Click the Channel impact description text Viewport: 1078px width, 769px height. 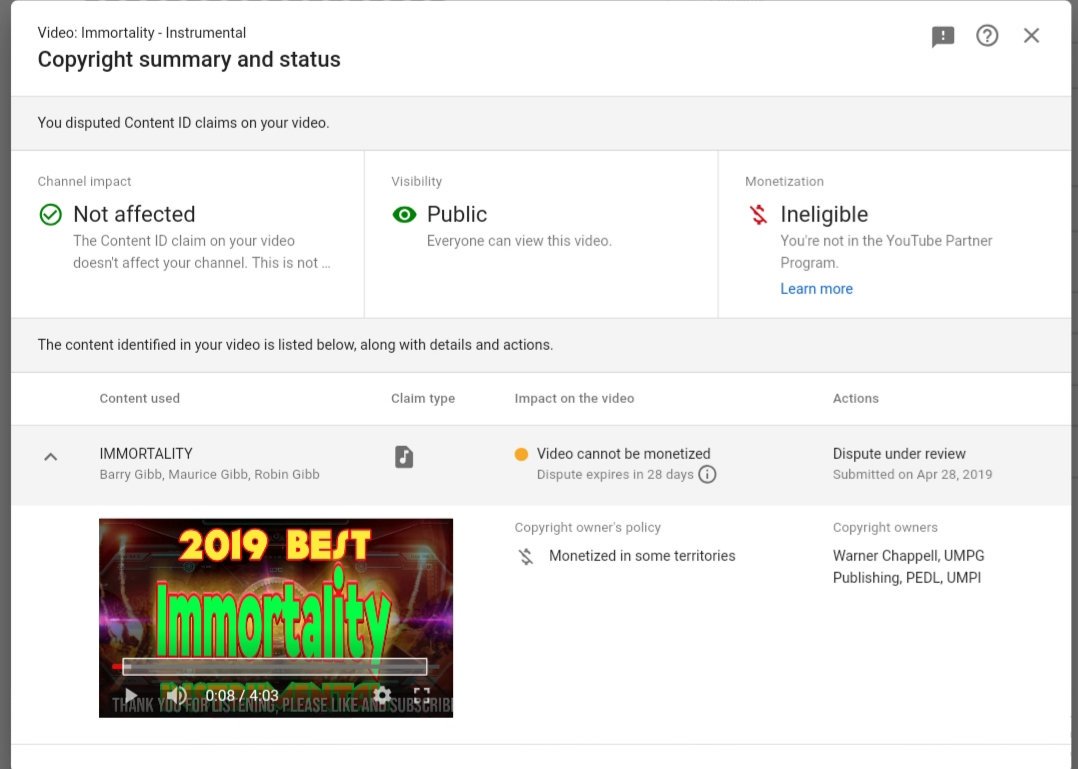(201, 252)
